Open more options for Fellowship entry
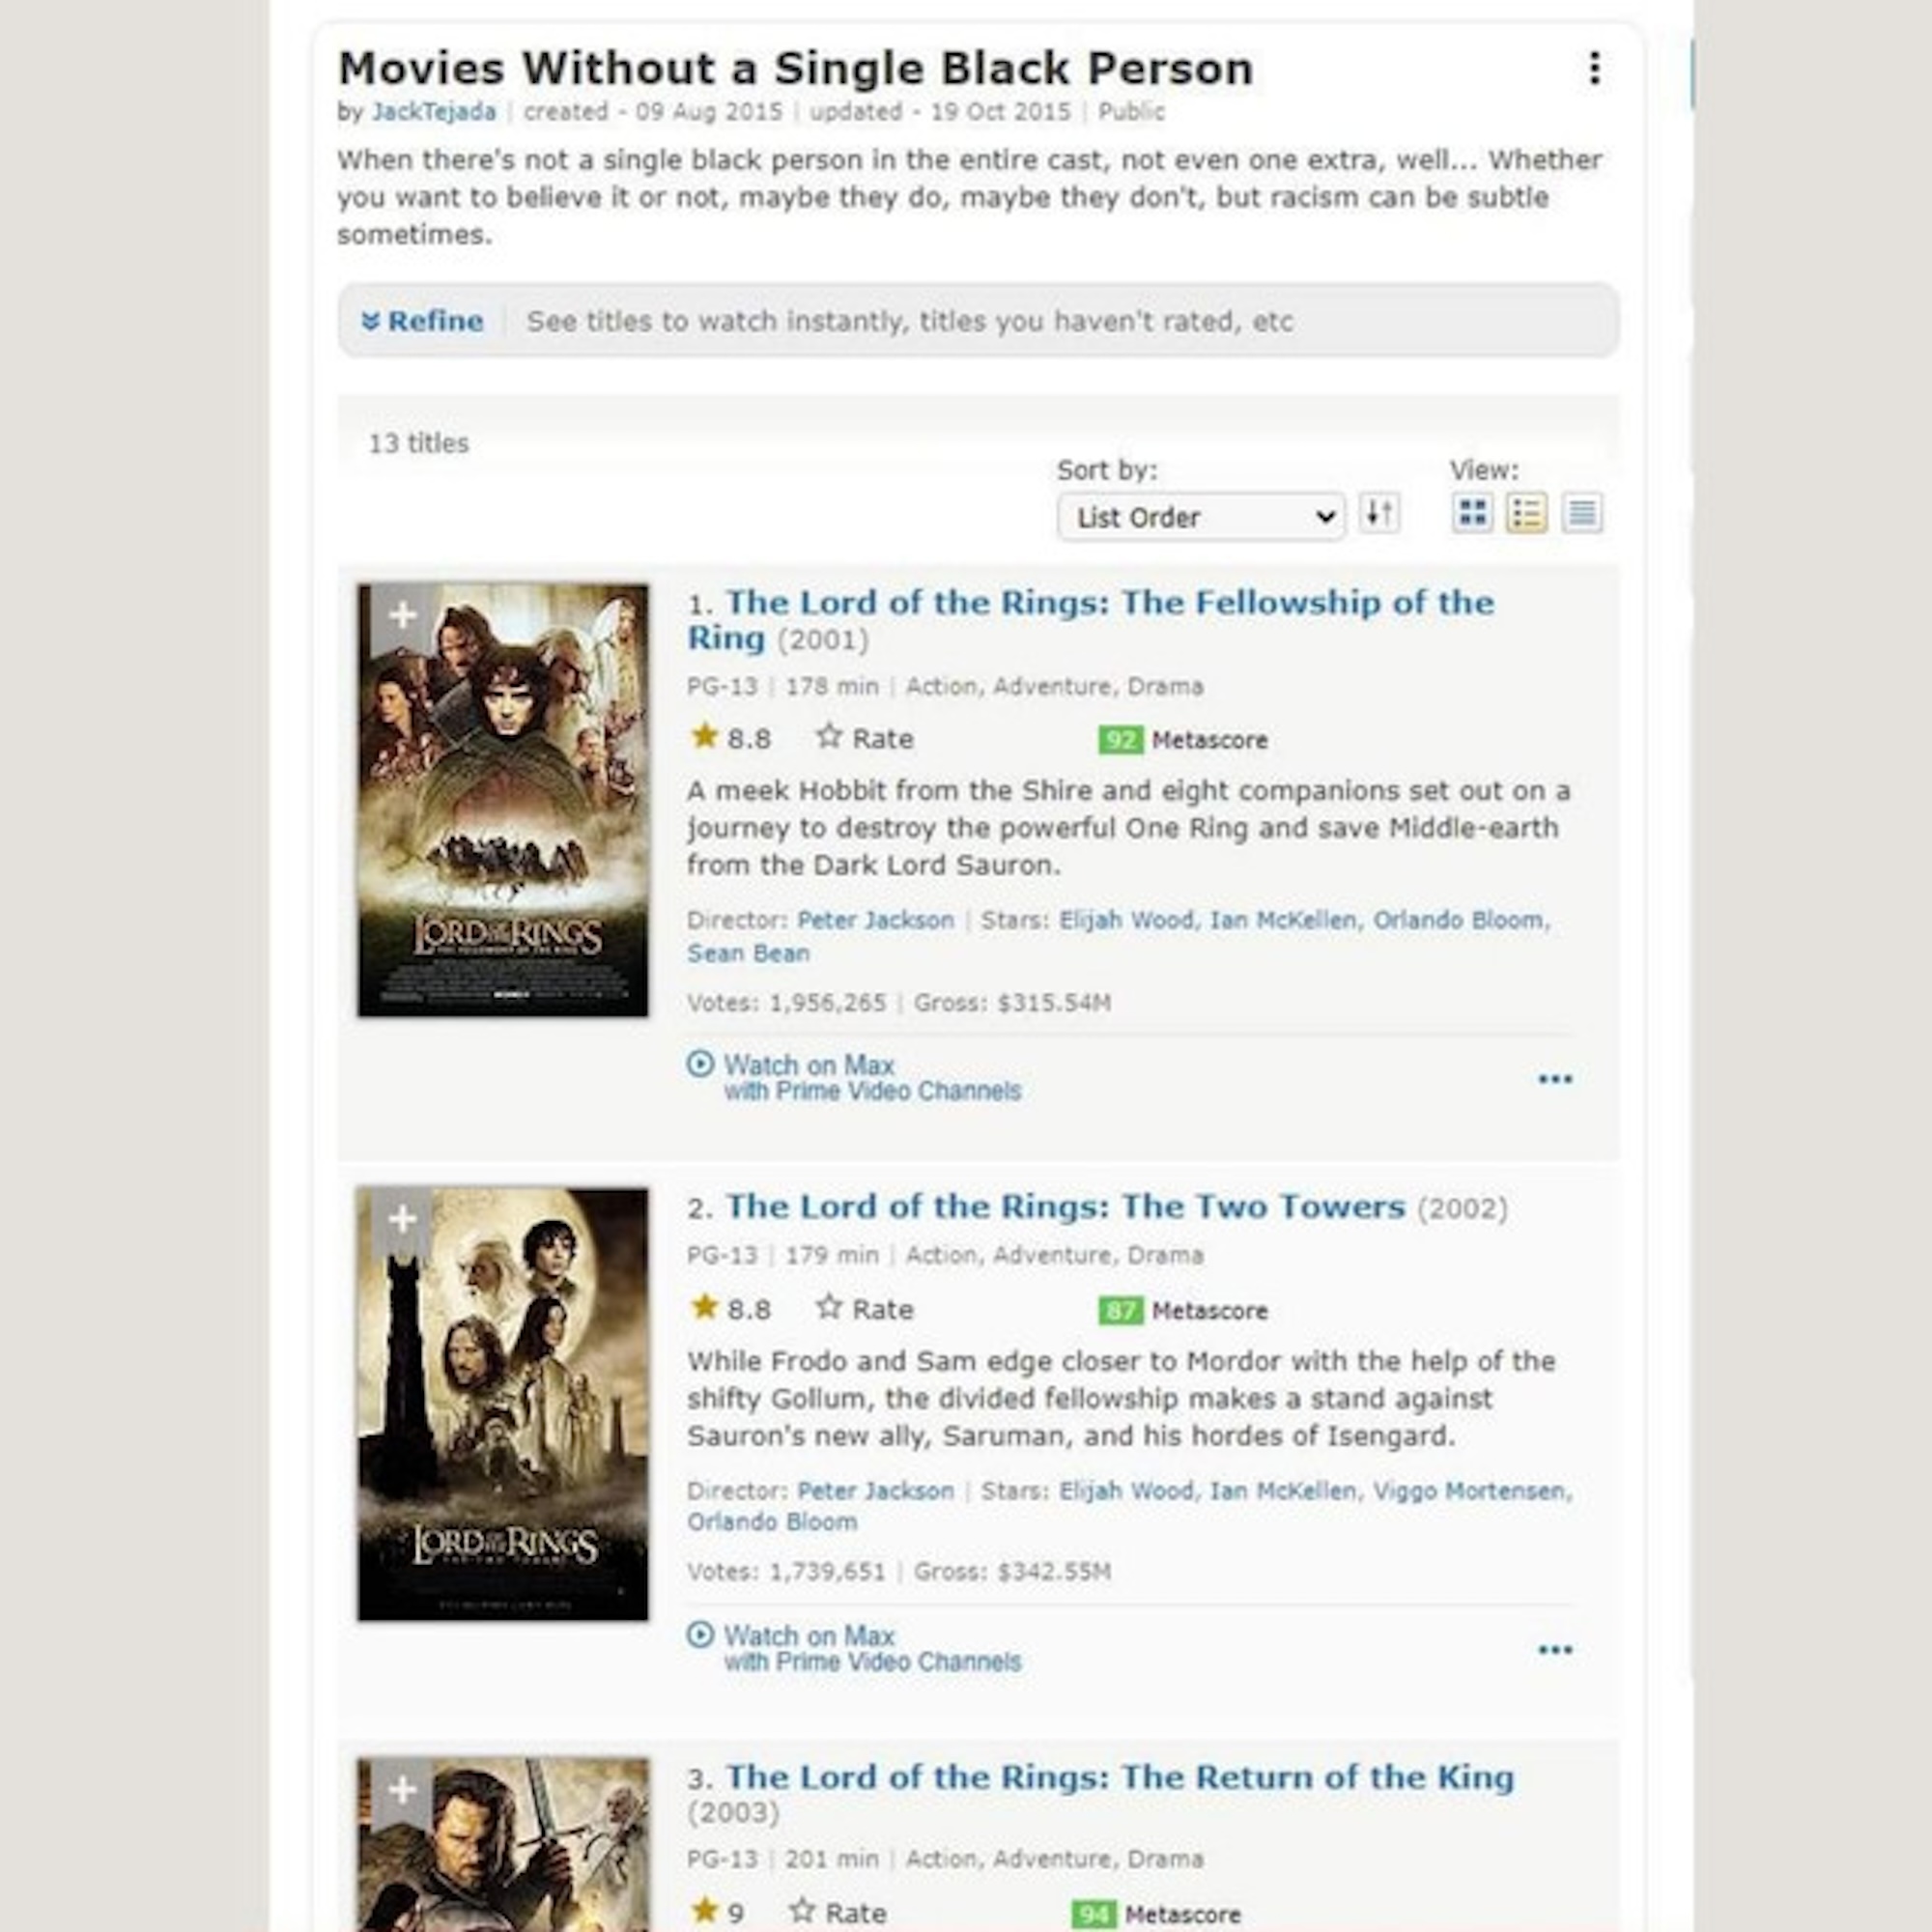1932x1932 pixels. 1555,1079
